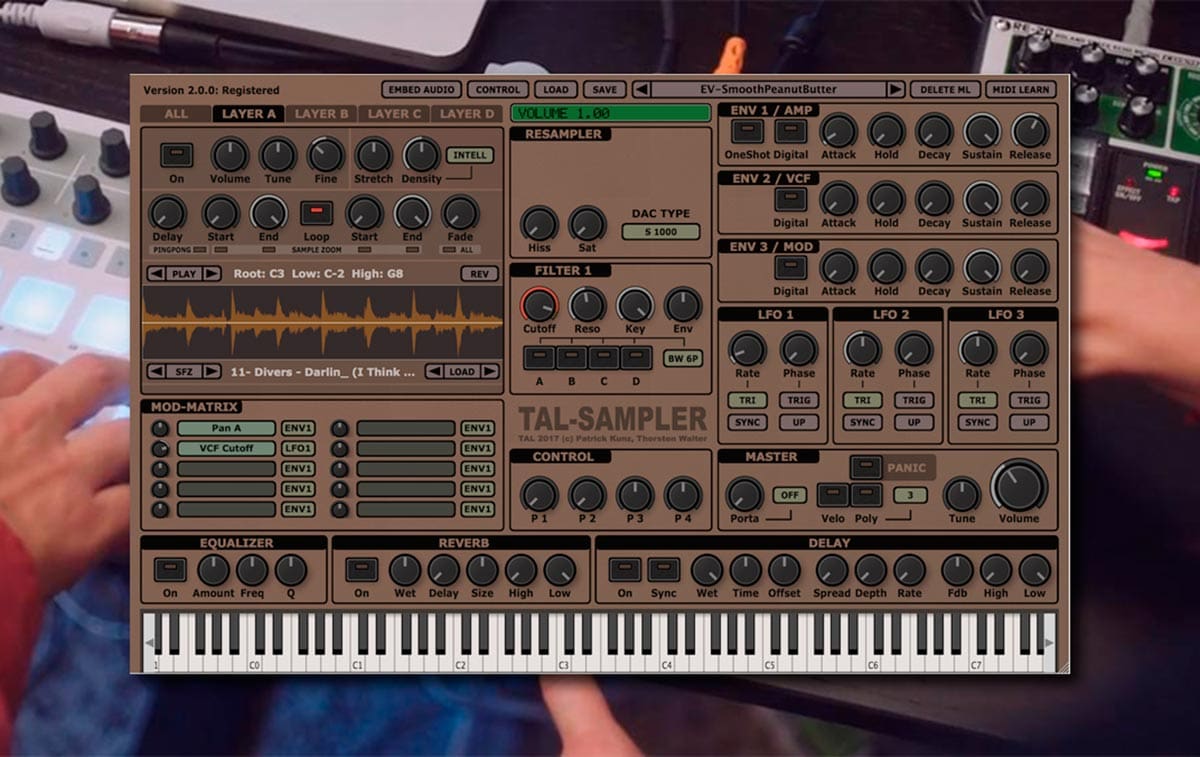Screen dimensions: 1200x757
Task: Click the left arrow beside PLAY
Action: coord(156,273)
